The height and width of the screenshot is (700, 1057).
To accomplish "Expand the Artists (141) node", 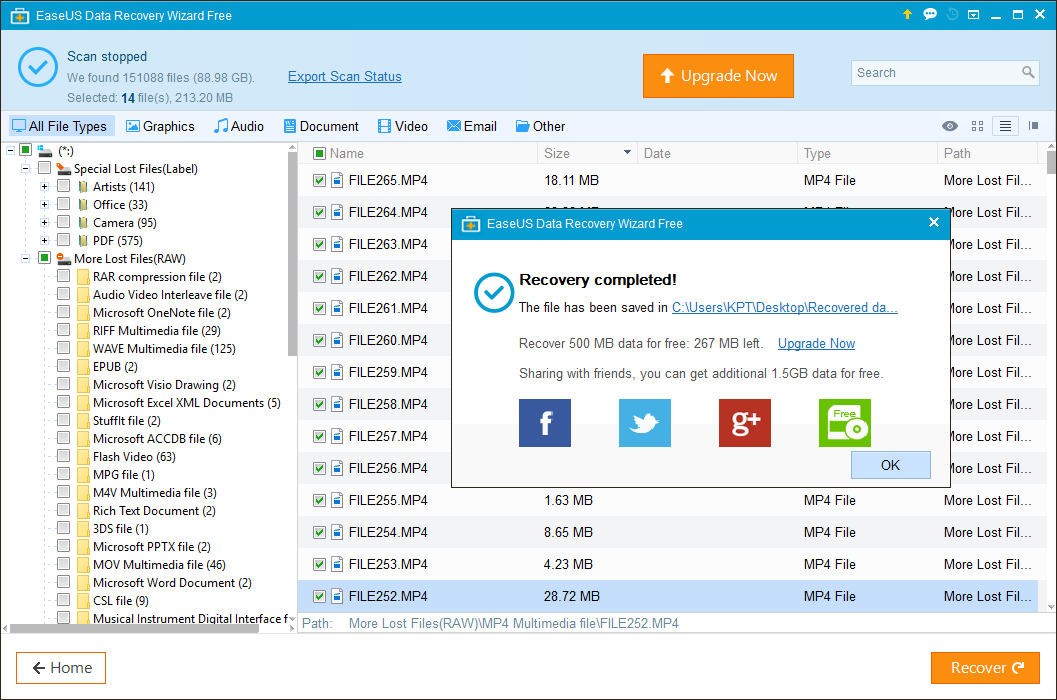I will coord(44,186).
